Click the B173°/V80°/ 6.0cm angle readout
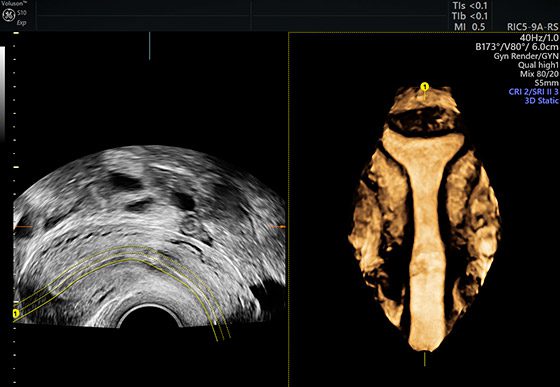The height and width of the screenshot is (387, 560). coord(517,47)
